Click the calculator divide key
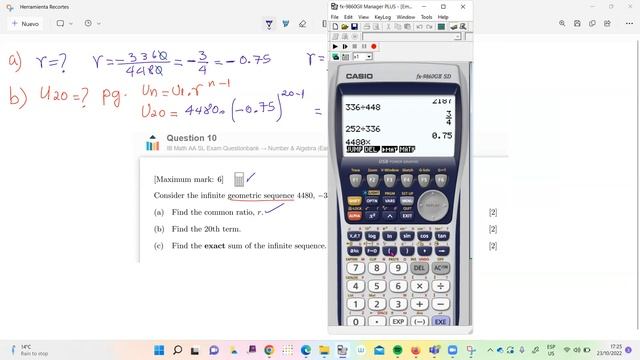 (441, 286)
